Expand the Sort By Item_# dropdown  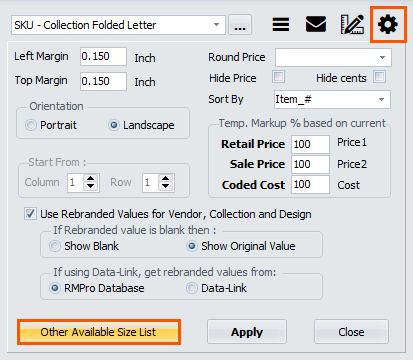332,99
